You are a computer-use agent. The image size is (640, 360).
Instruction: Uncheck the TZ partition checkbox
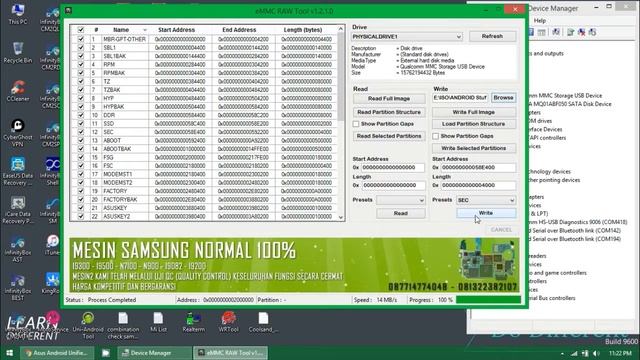pyautogui.click(x=80, y=81)
